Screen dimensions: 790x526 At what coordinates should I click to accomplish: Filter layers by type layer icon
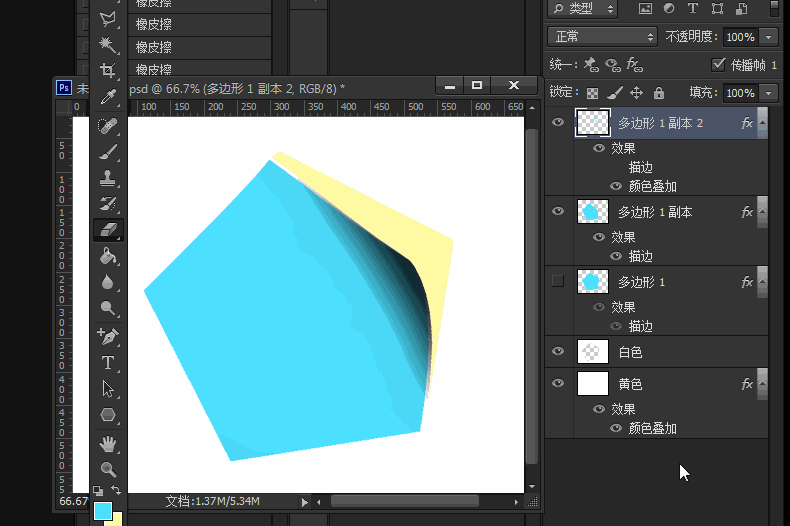coord(693,8)
